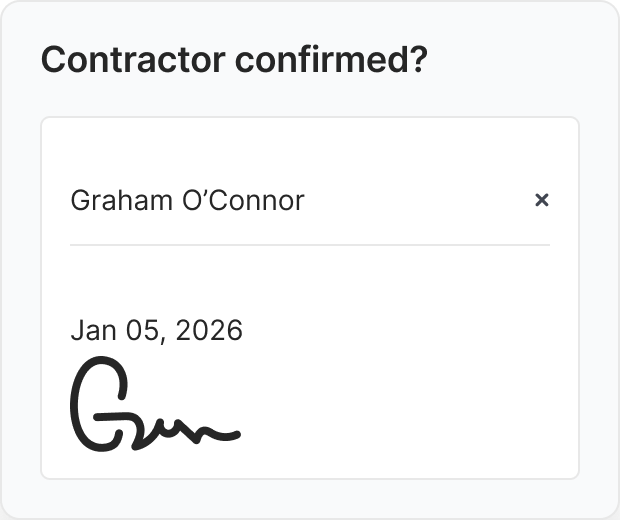Click the first name 'Graham'
Screen dimensions: 620x520
pos(104,200)
